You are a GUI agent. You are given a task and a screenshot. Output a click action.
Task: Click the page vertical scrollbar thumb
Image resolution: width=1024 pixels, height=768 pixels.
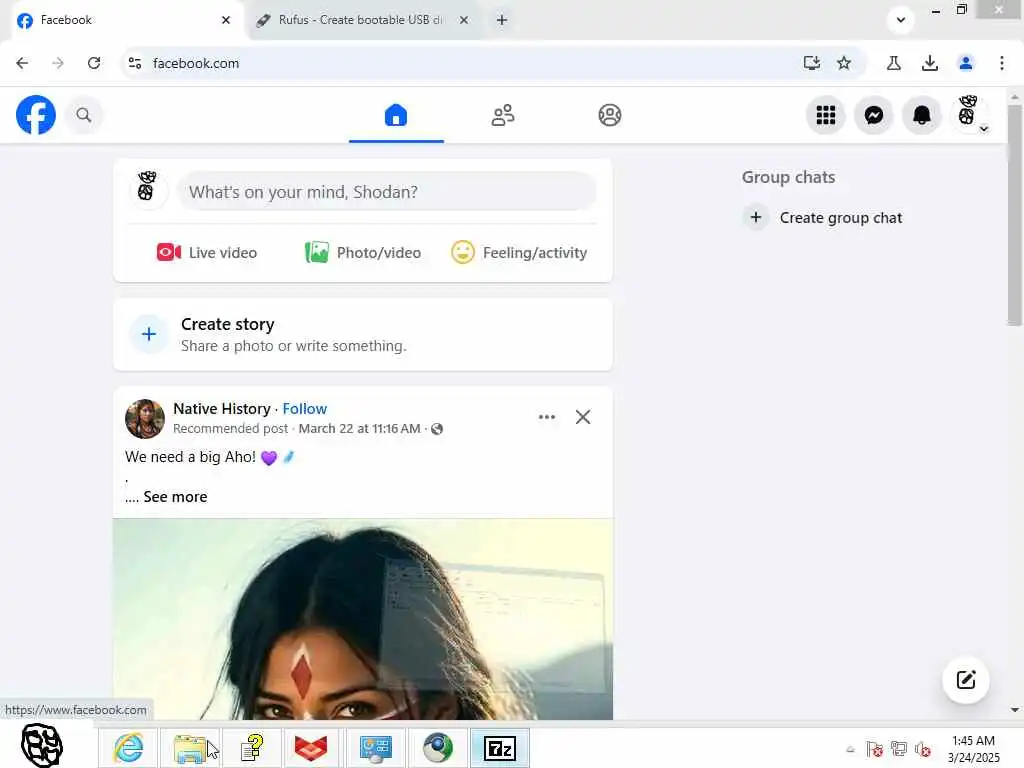point(1014,216)
